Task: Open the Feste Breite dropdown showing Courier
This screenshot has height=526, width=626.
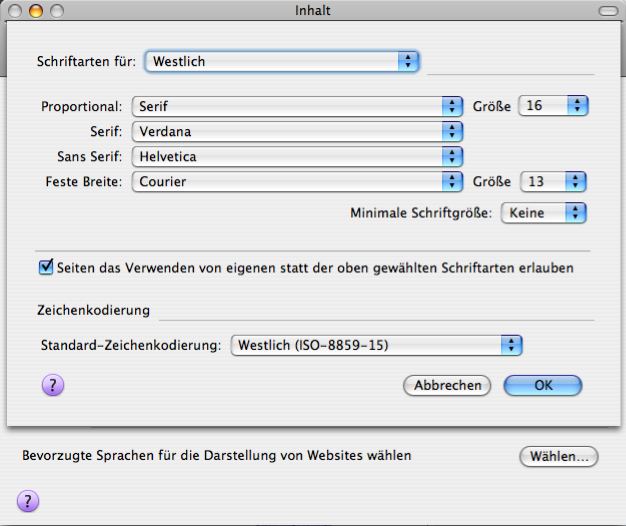Action: click(x=297, y=182)
